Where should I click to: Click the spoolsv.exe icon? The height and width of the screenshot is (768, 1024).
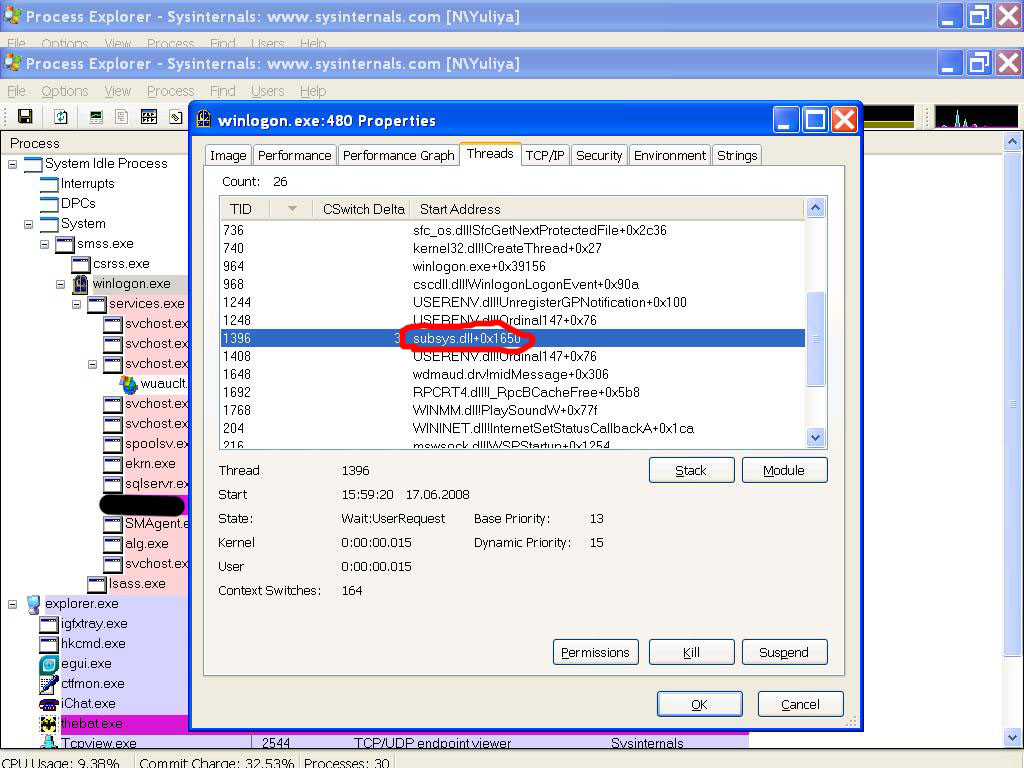113,444
